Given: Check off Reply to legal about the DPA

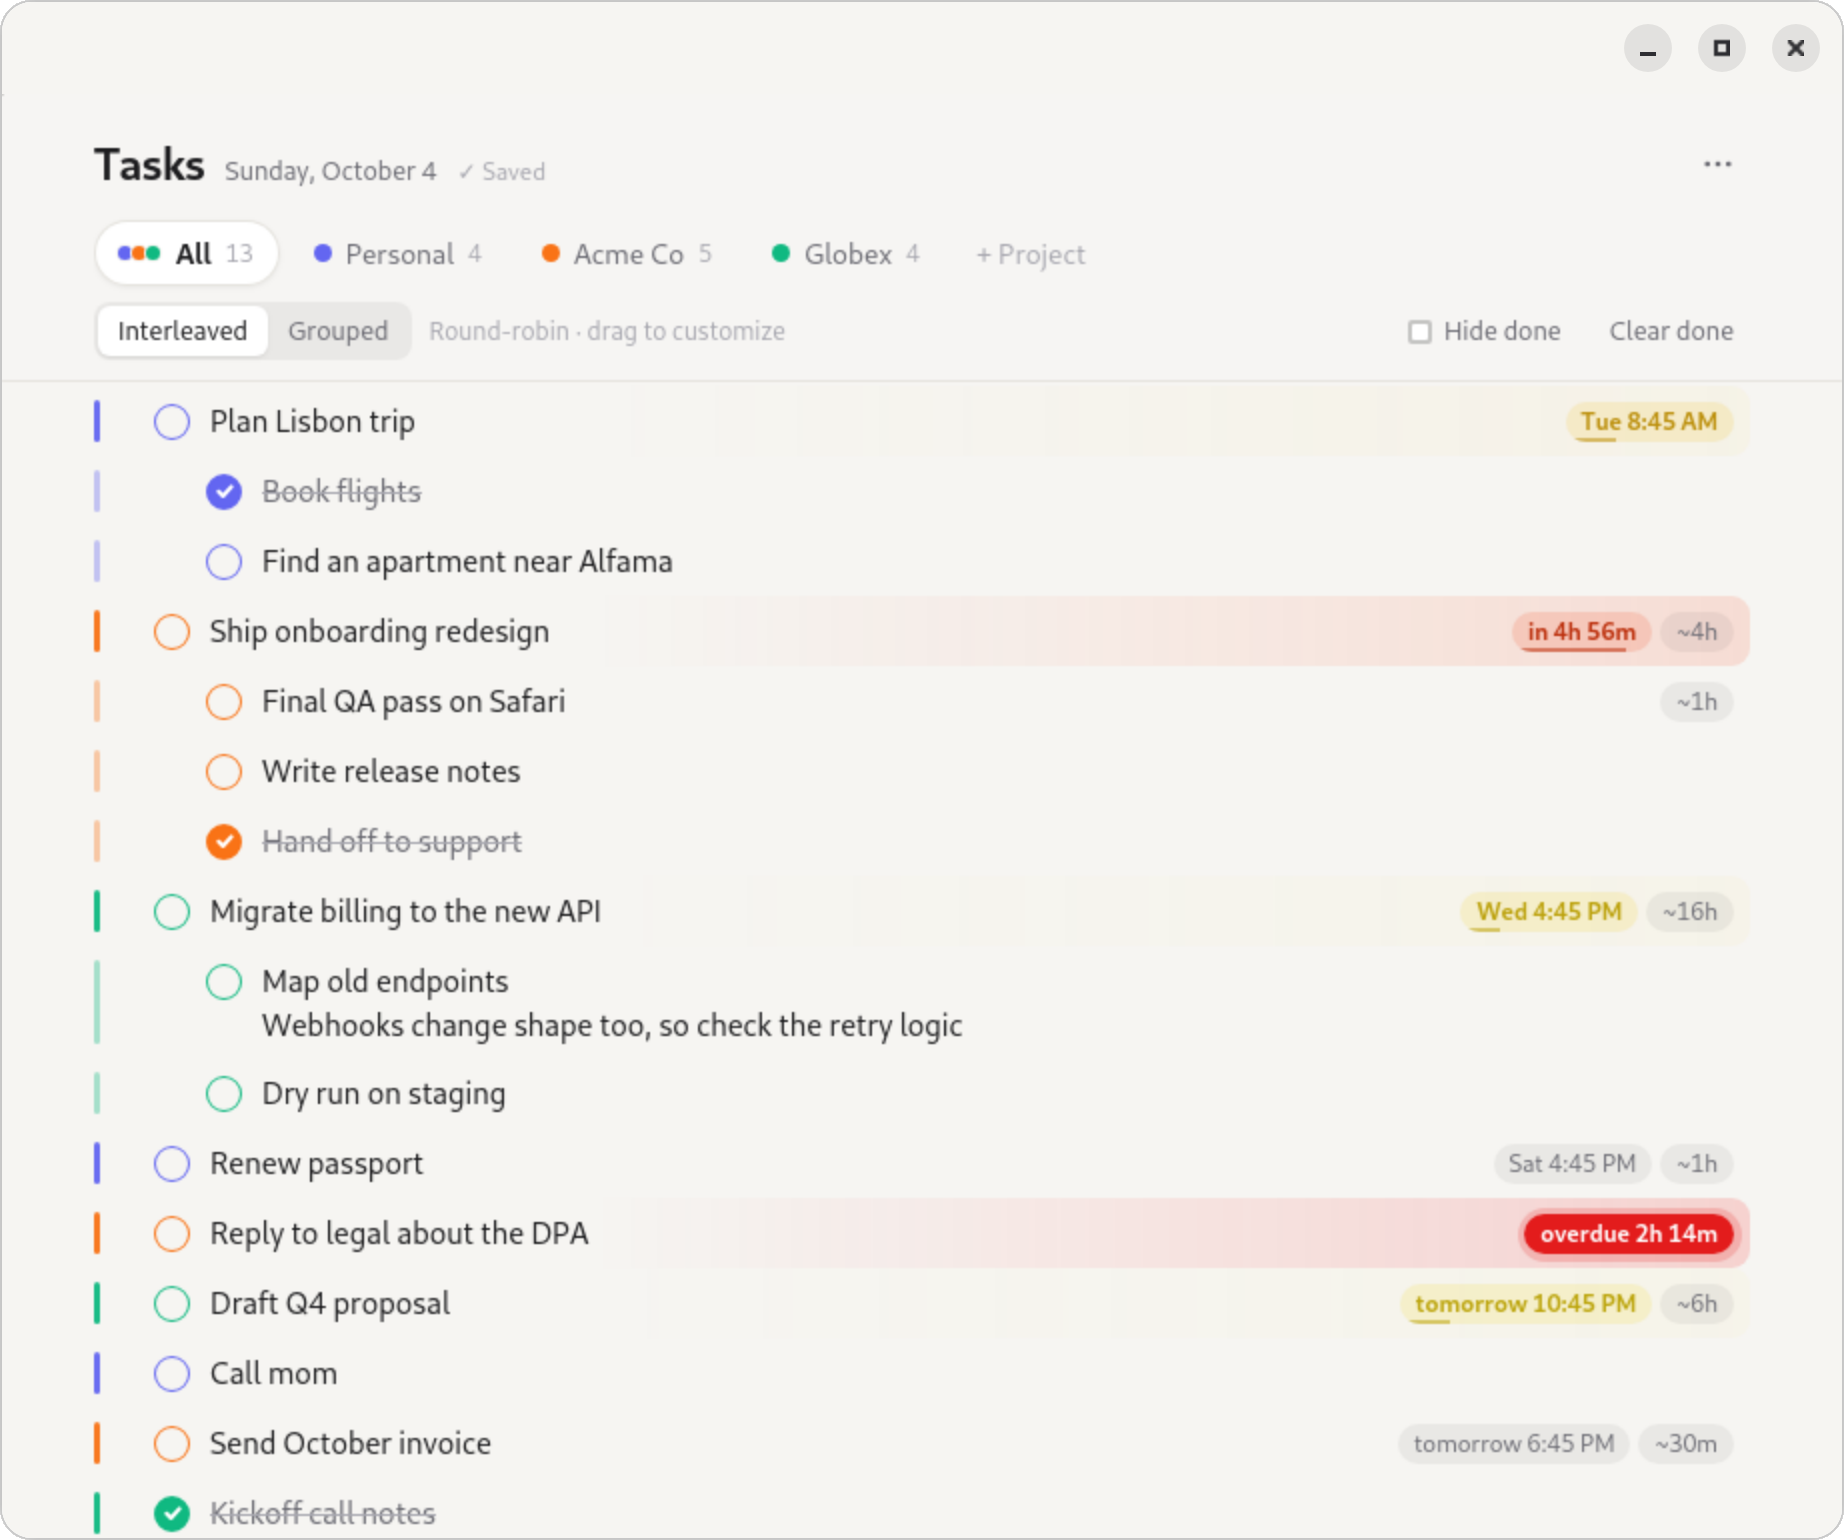Looking at the screenshot, I should pos(172,1234).
